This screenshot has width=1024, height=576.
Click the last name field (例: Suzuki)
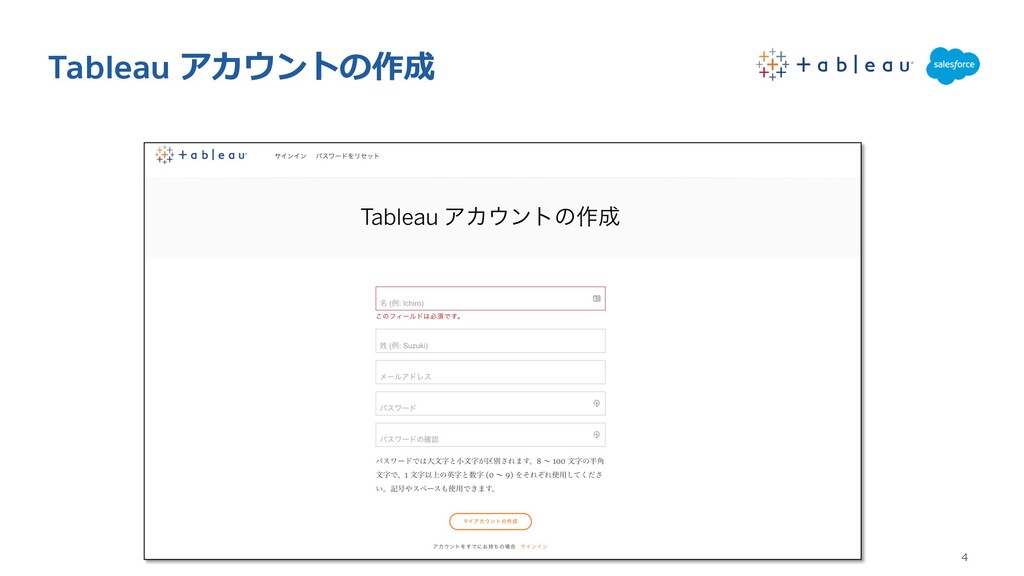[x=490, y=341]
